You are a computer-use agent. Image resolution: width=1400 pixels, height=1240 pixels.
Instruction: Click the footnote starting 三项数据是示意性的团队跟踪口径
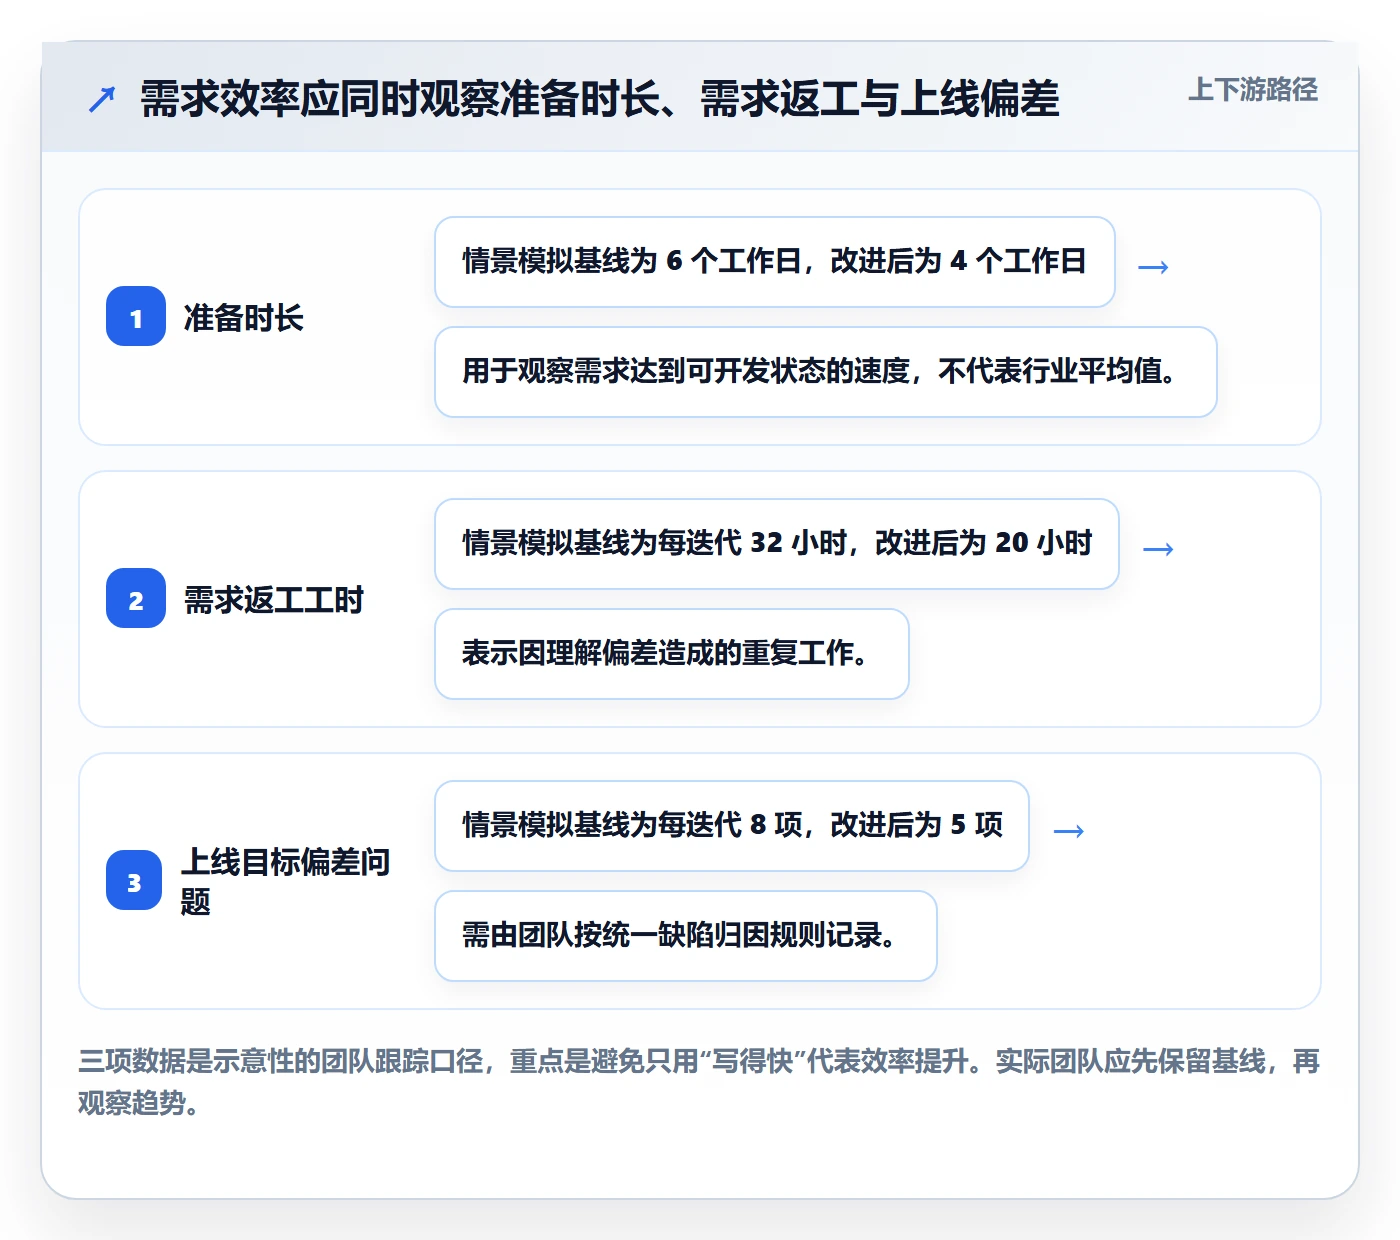point(699,1082)
